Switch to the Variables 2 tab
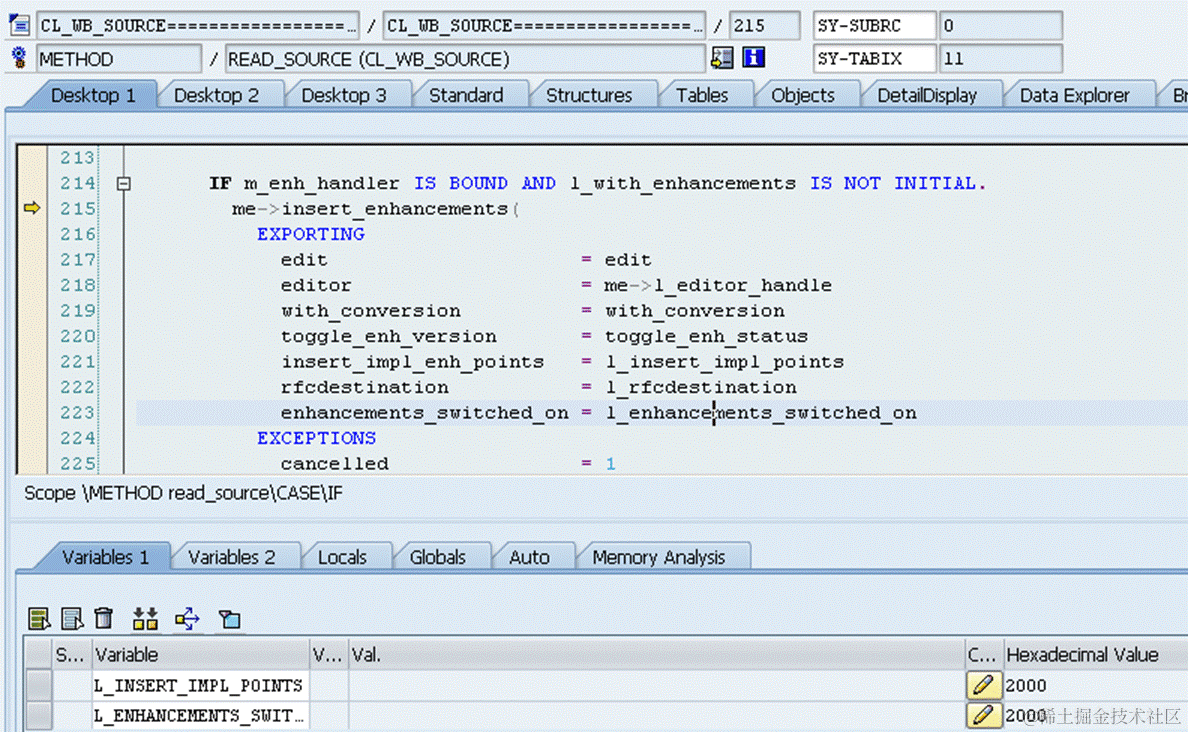1188x732 pixels. (x=232, y=558)
